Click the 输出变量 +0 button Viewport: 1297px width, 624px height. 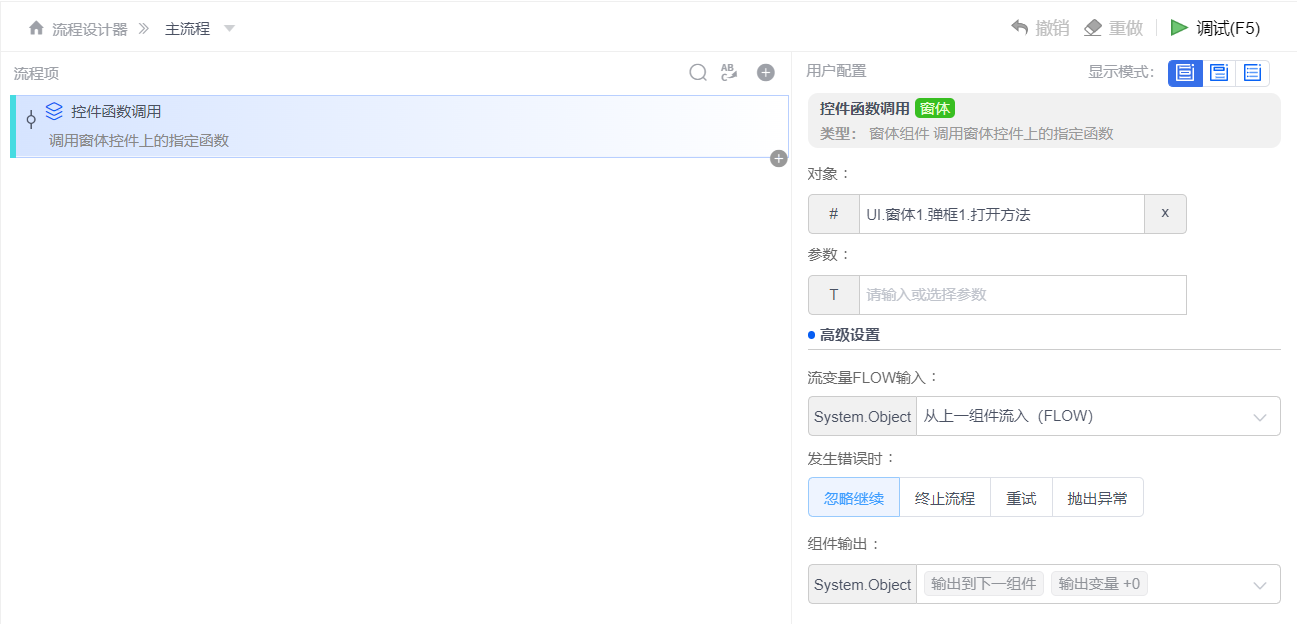point(1098,584)
